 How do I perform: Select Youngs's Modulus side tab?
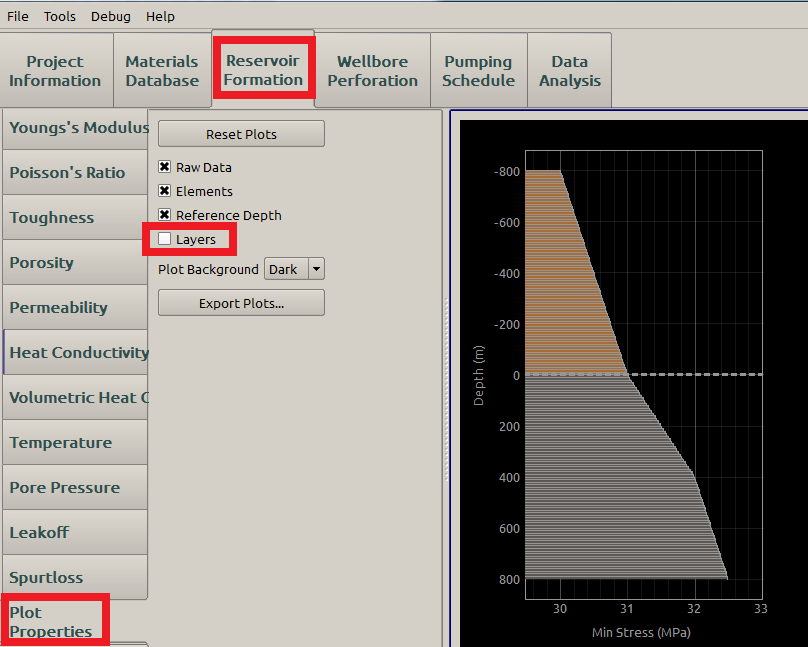tap(75, 128)
